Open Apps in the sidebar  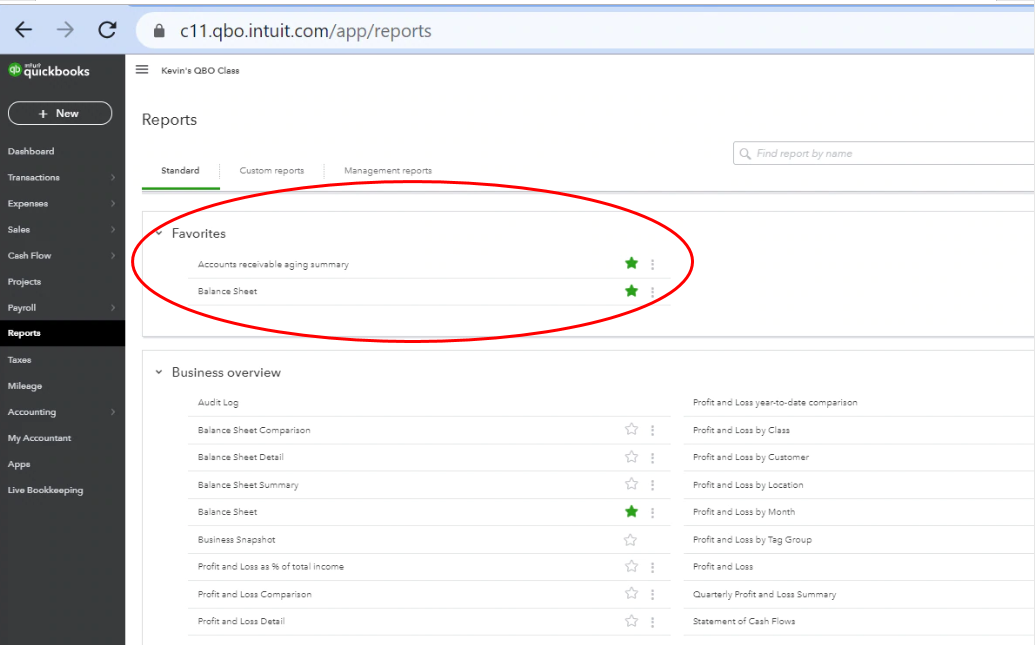click(19, 464)
